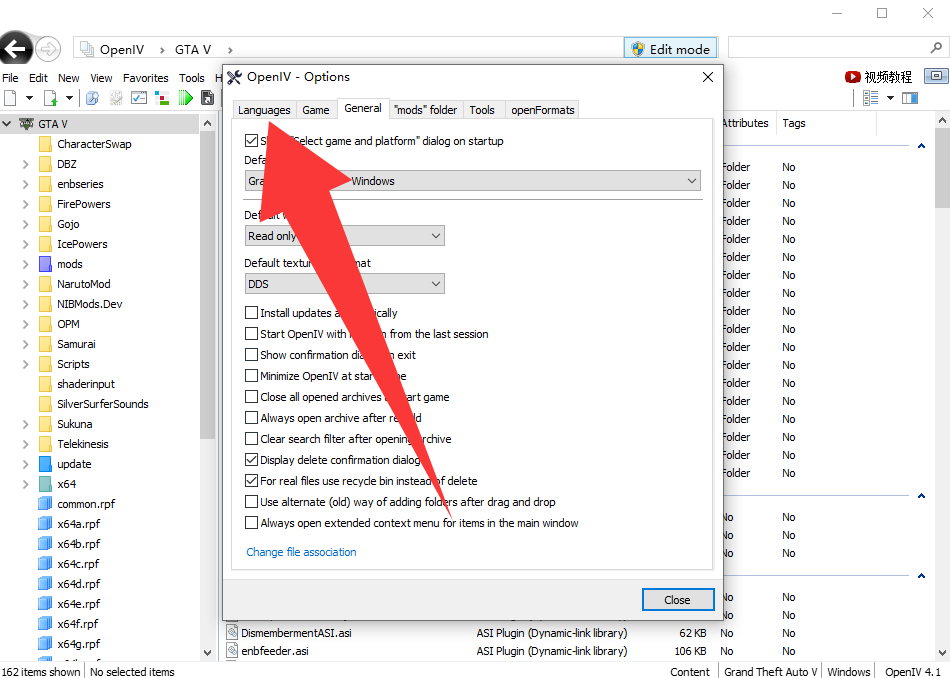Enable Close all opened archives checkbox
Image resolution: width=950 pixels, height=678 pixels.
pyautogui.click(x=251, y=397)
